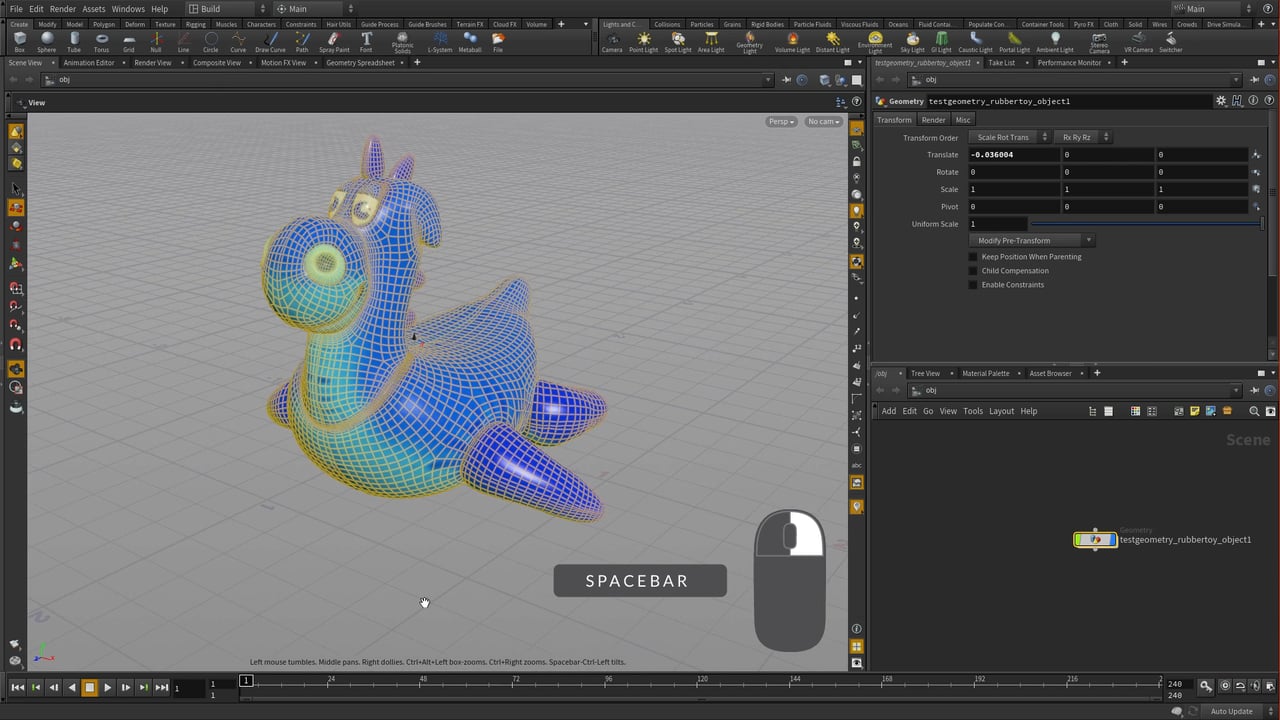Viewport: 1280px width, 720px height.
Task: Click the Translate X value field
Action: tap(1012, 155)
